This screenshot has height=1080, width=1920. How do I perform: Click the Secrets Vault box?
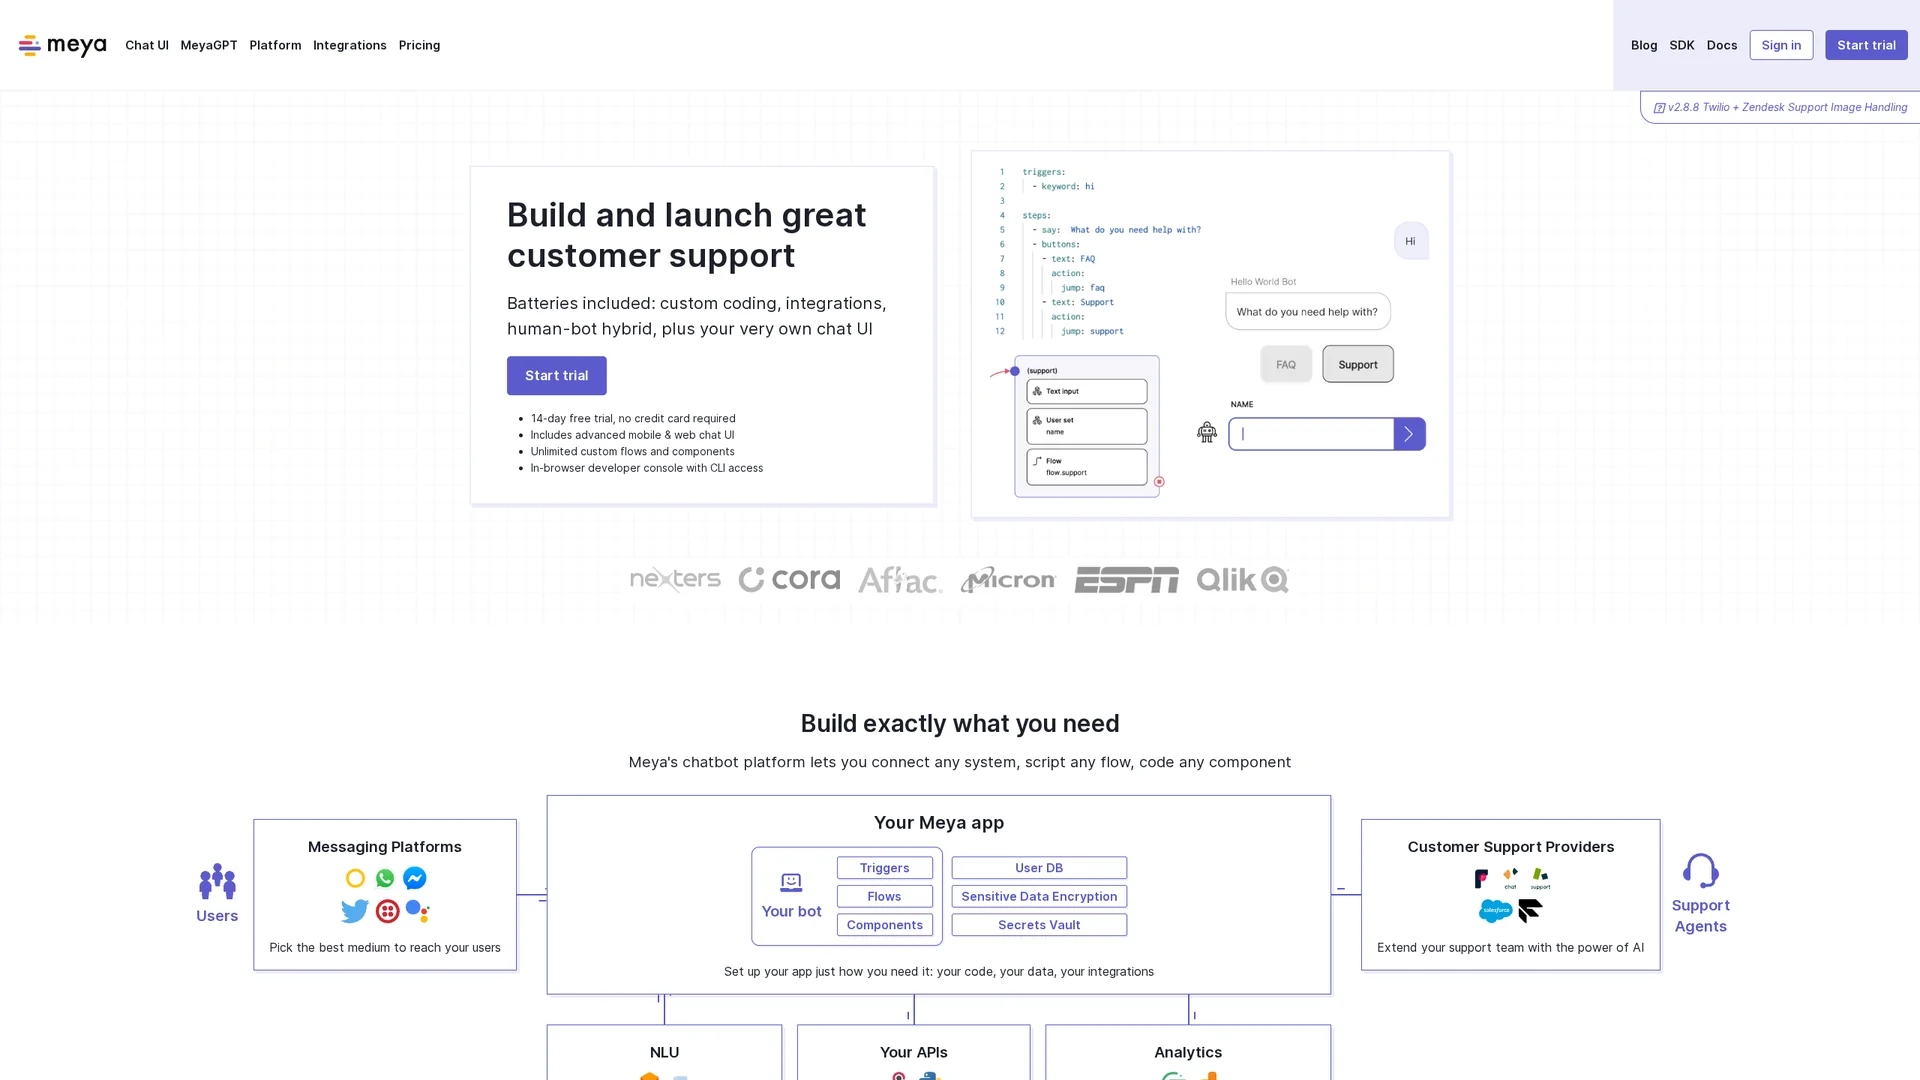[1039, 925]
